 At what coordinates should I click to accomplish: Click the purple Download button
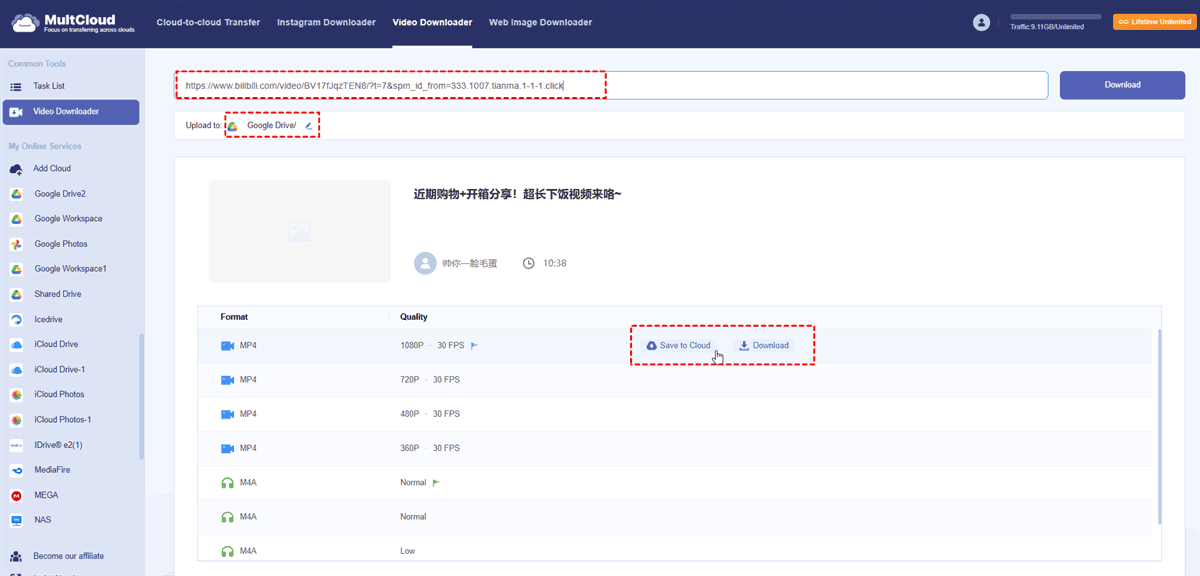click(1122, 85)
